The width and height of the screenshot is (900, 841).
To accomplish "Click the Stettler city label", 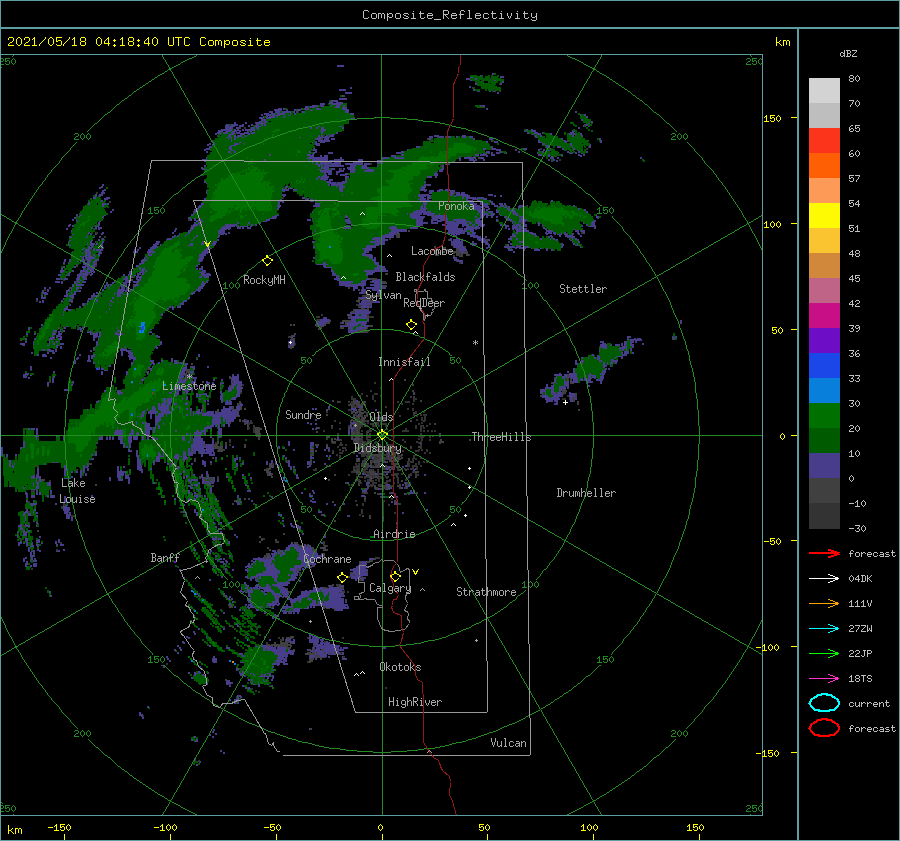I will [x=583, y=289].
